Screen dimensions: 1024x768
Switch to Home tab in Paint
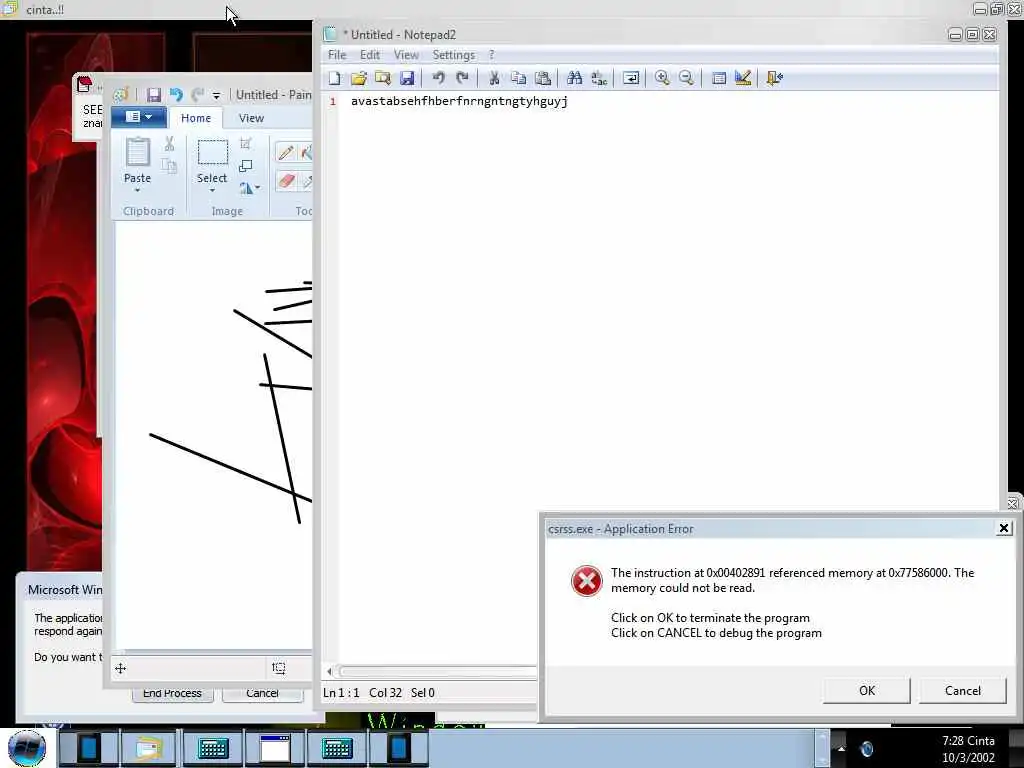pyautogui.click(x=196, y=118)
